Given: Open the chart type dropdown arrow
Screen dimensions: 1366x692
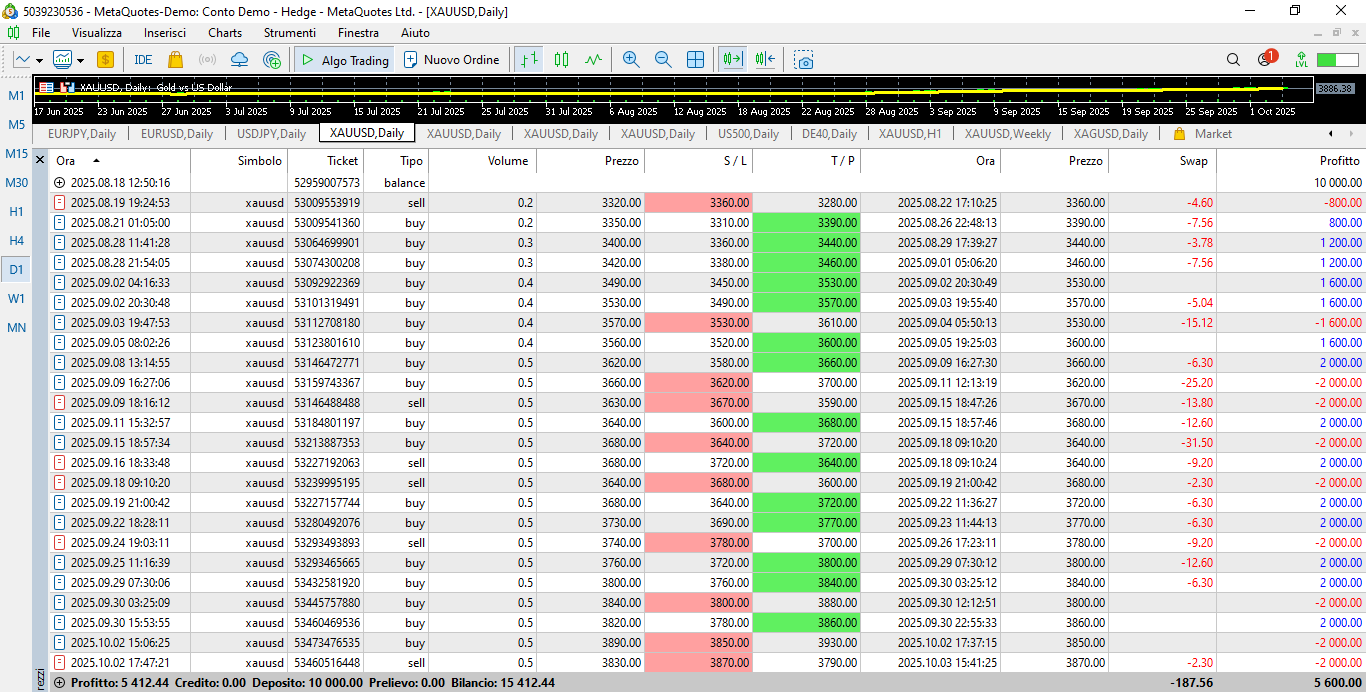Looking at the screenshot, I should coord(39,60).
